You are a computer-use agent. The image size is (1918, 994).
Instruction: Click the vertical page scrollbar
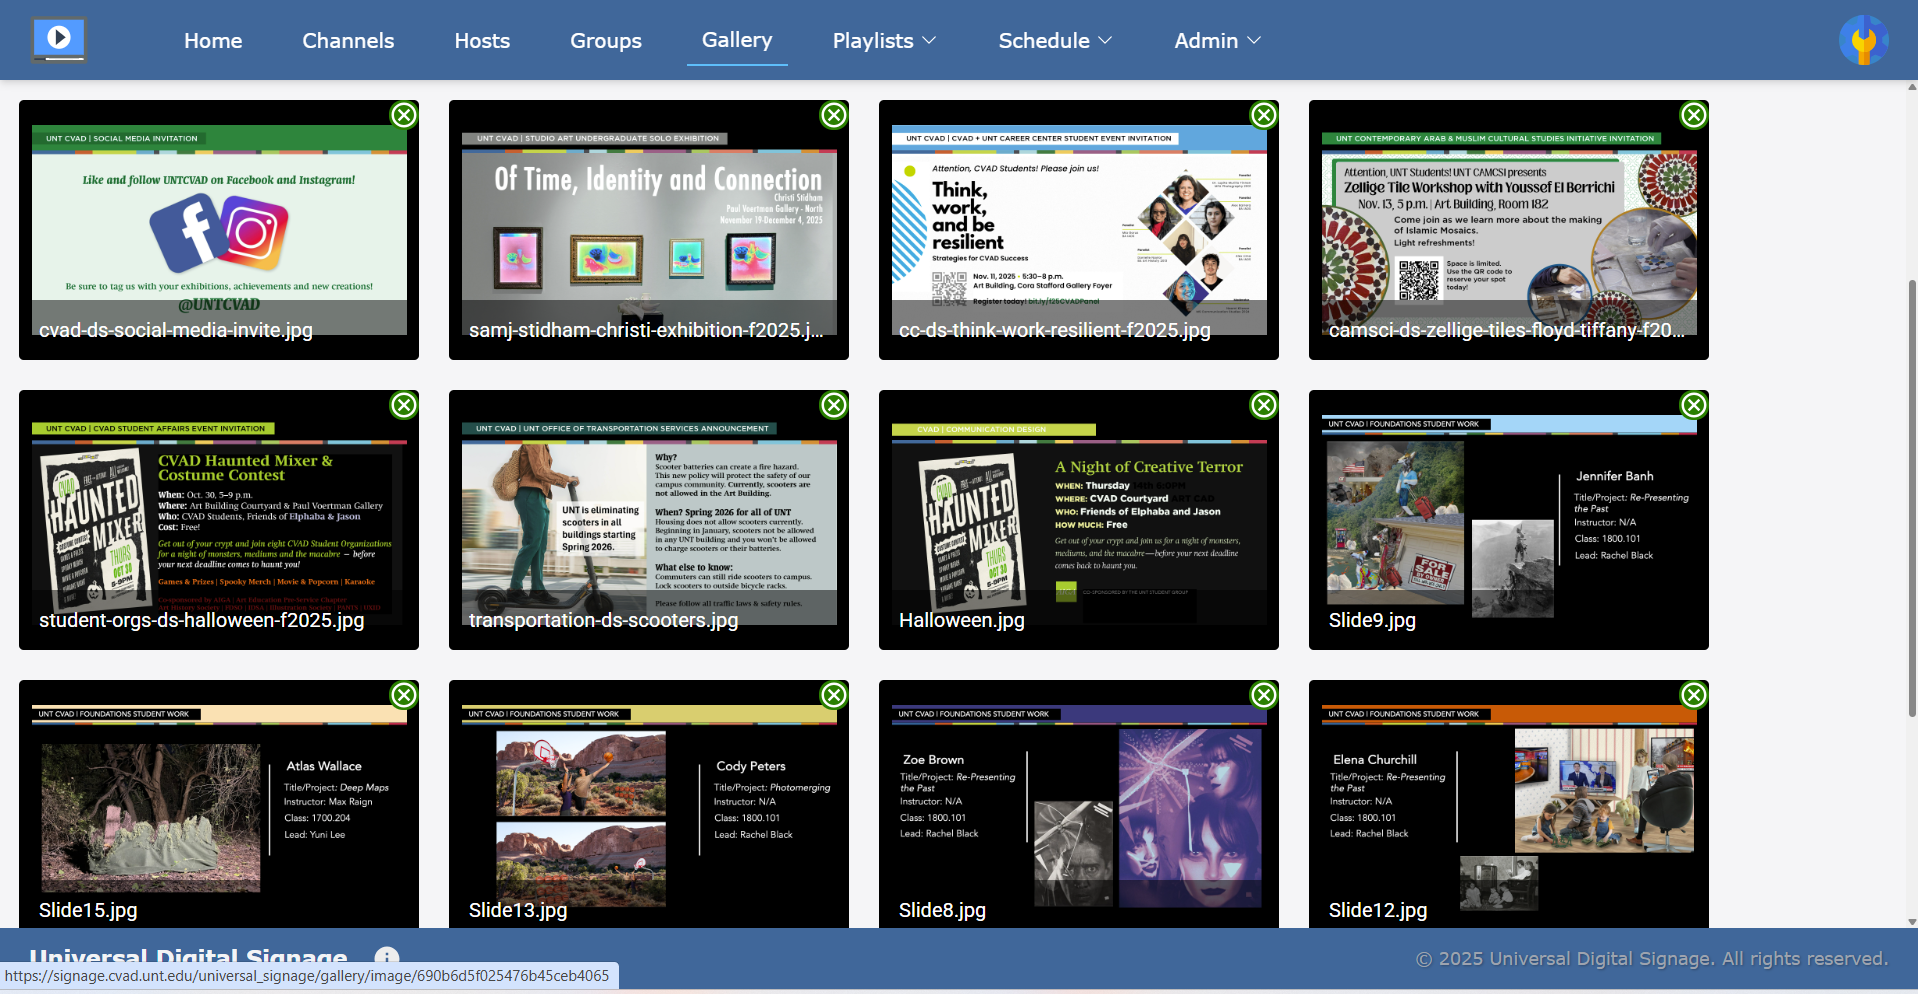click(1912, 498)
